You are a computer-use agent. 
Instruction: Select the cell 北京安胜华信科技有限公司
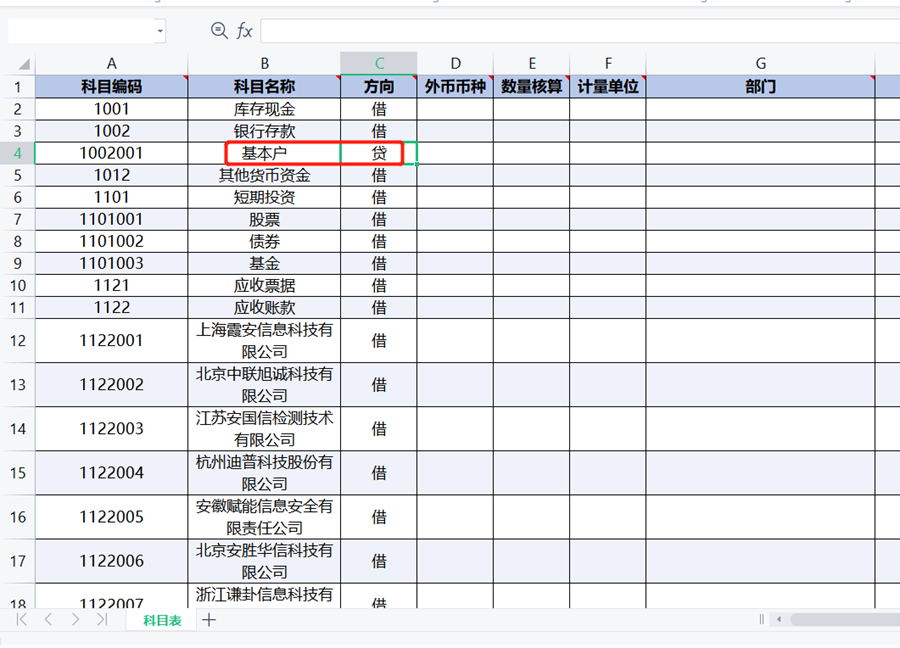tap(264, 561)
